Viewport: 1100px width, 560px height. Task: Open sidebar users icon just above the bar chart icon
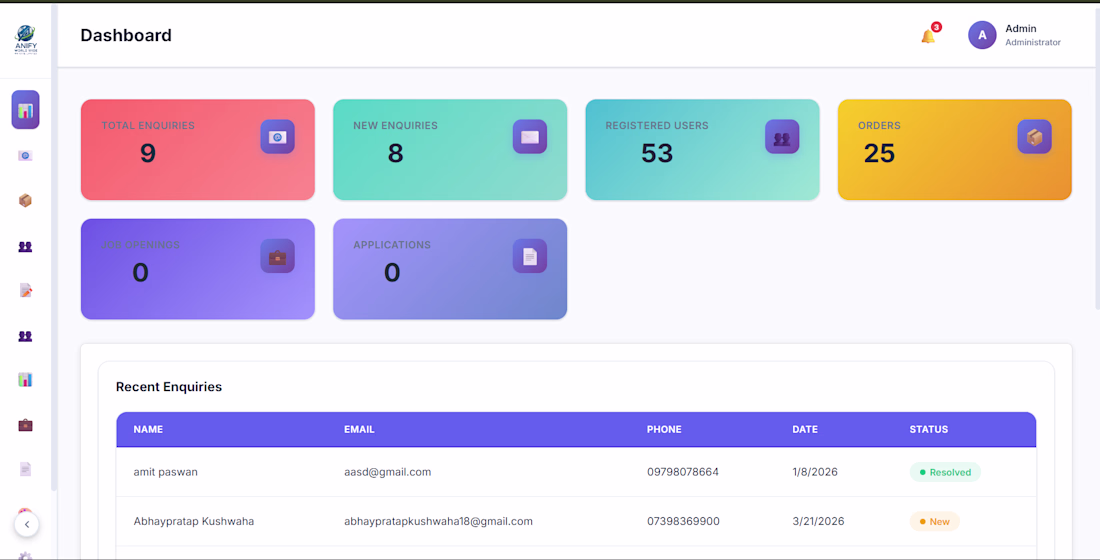(x=25, y=336)
